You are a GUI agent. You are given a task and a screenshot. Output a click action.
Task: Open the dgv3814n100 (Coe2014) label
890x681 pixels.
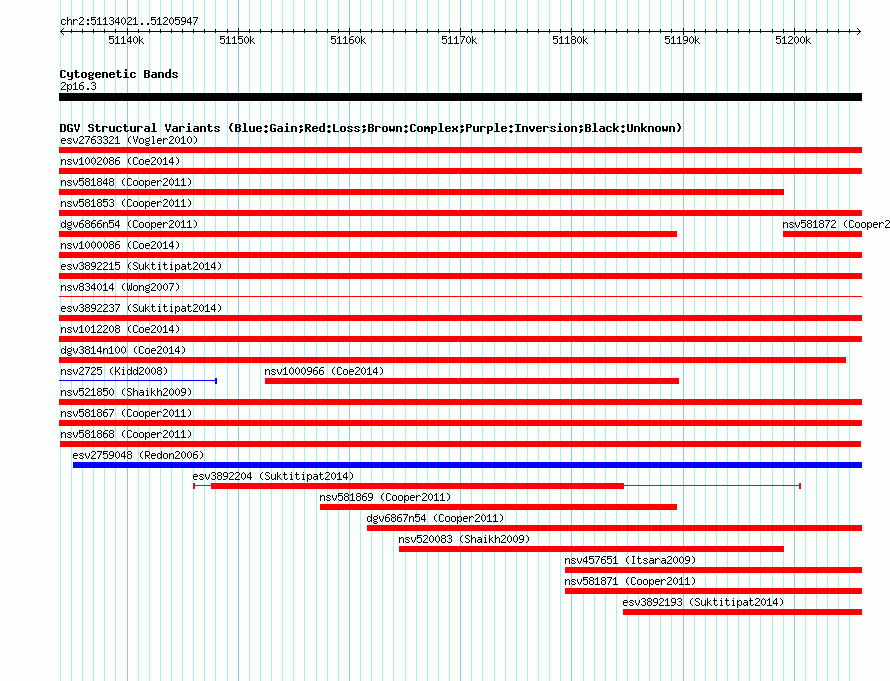123,350
